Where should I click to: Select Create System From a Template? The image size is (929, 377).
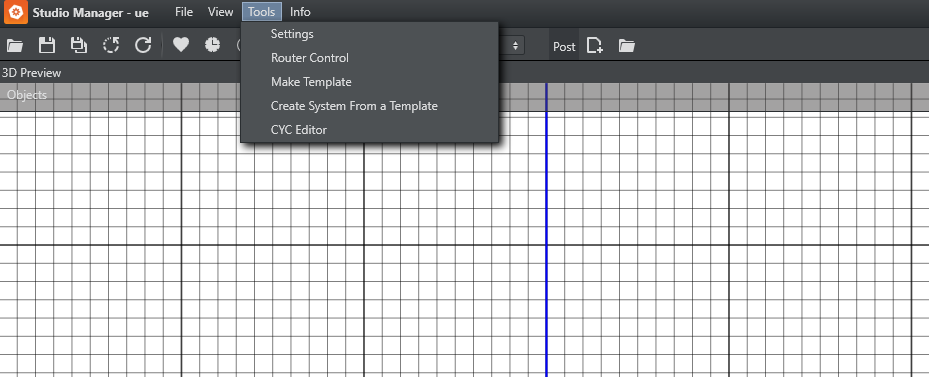pyautogui.click(x=369, y=106)
